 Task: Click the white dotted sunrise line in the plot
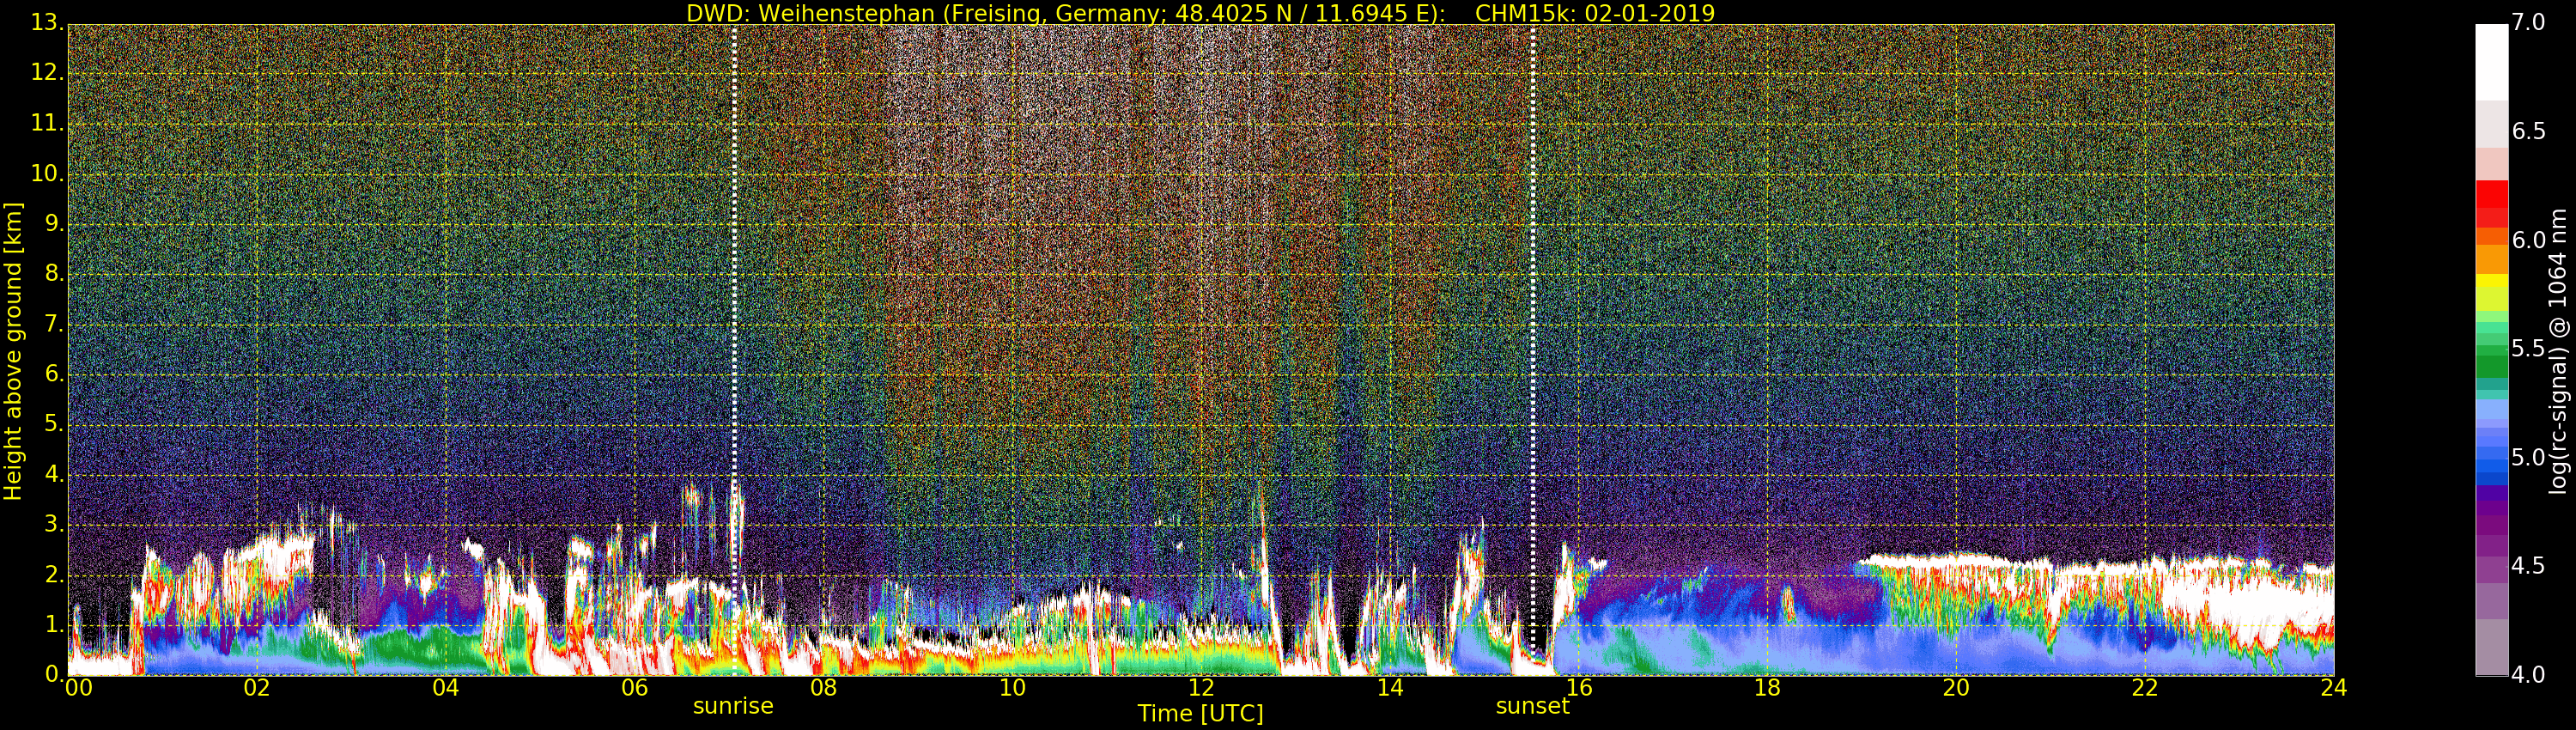coord(734,300)
